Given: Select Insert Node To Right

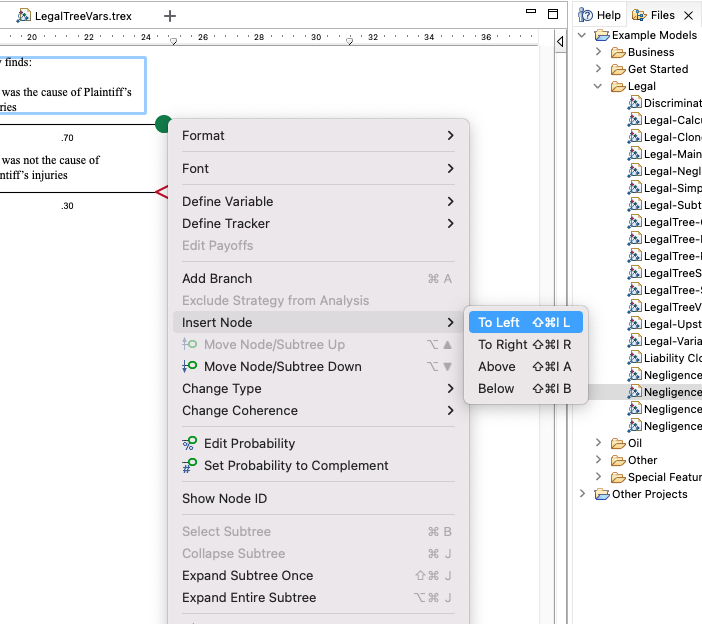Looking at the screenshot, I should click(x=526, y=344).
